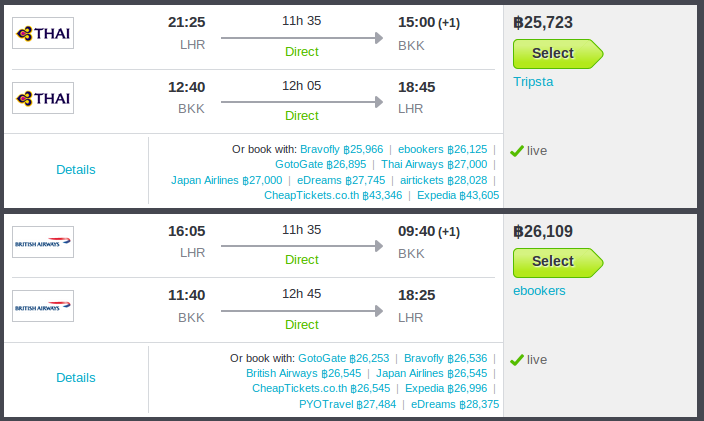
Task: Expand Details for the Thai Airways itinerary
Action: [x=76, y=170]
